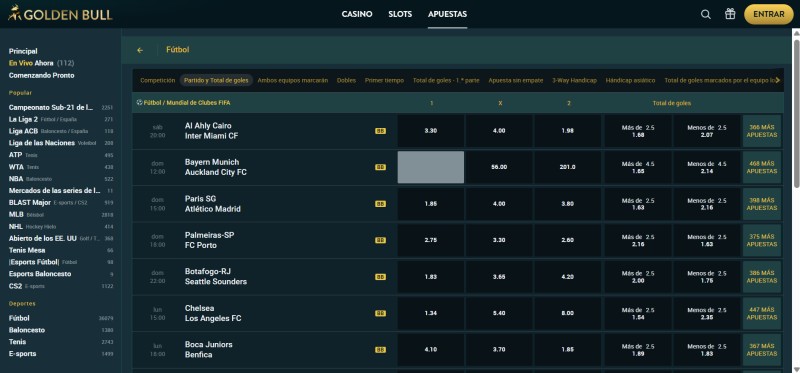Open bet builder badge for Paris SG
The image size is (800, 373).
pos(380,204)
